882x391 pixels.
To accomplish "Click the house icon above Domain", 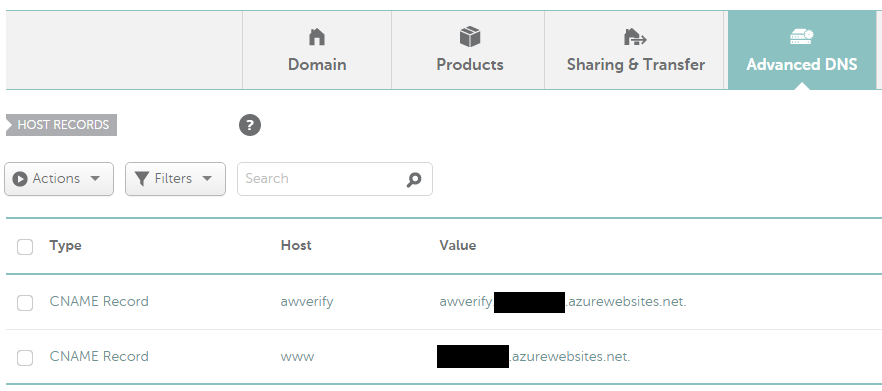I will [317, 37].
